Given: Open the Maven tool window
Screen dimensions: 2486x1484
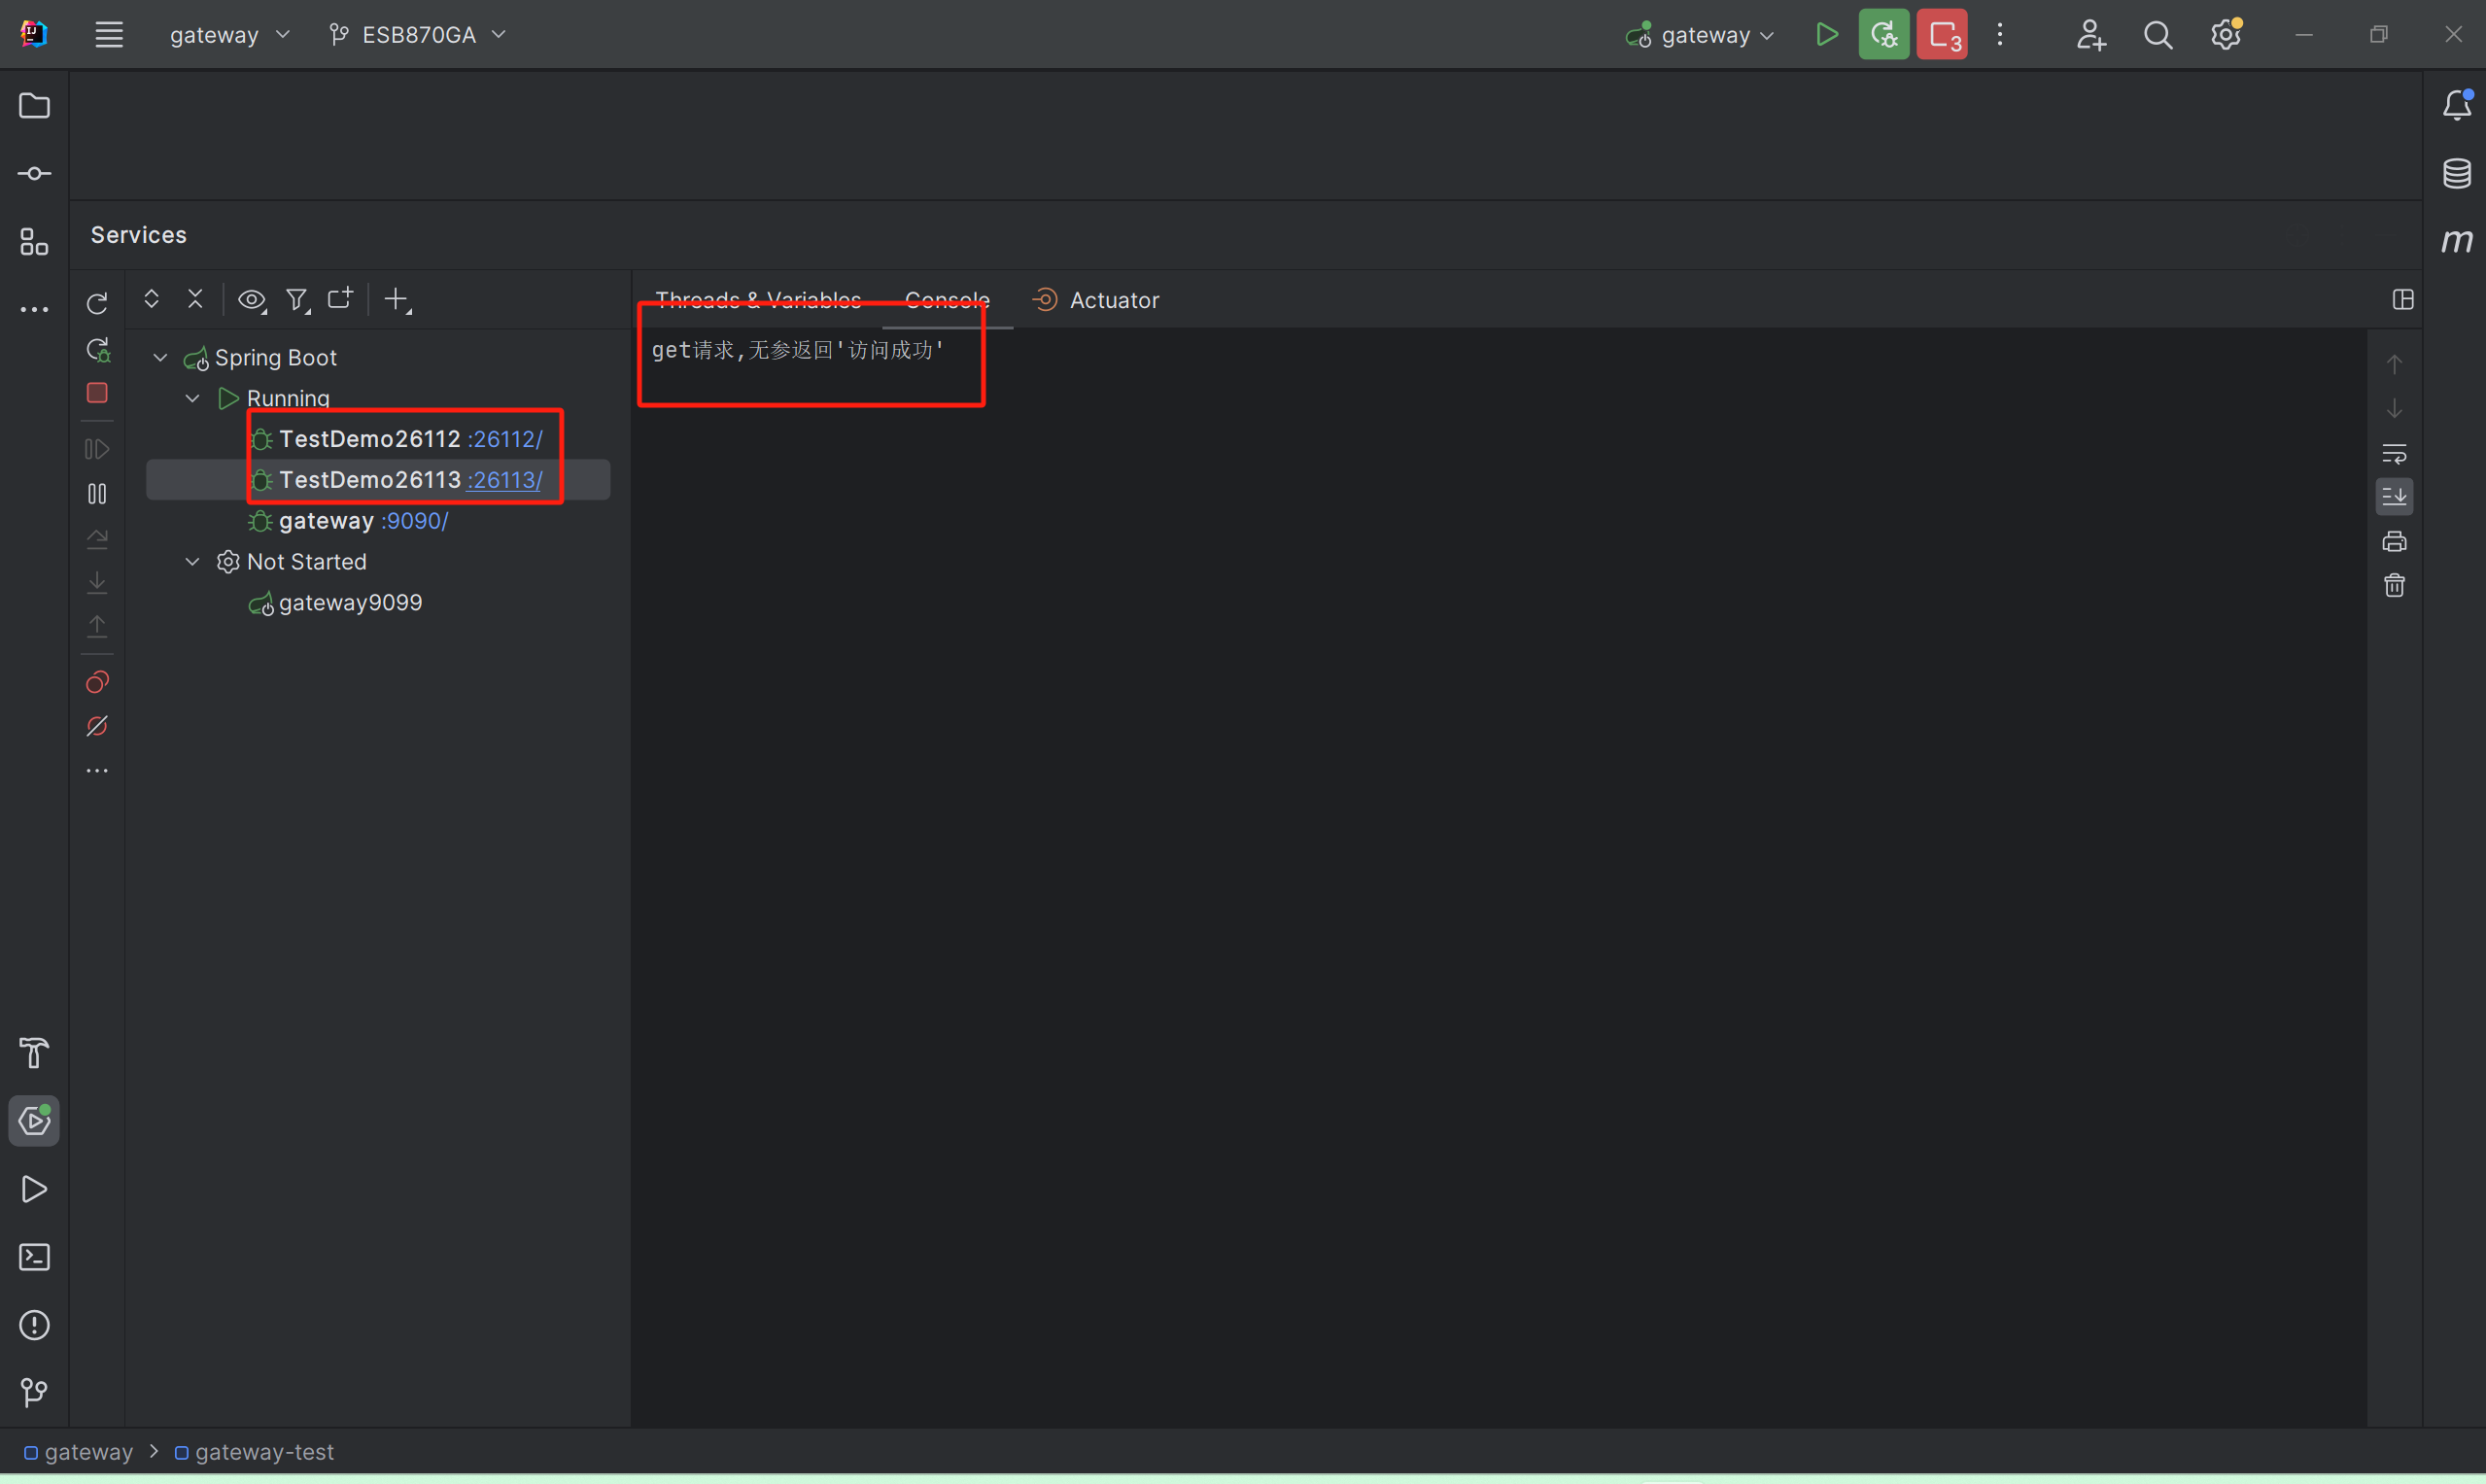Looking at the screenshot, I should [2456, 241].
